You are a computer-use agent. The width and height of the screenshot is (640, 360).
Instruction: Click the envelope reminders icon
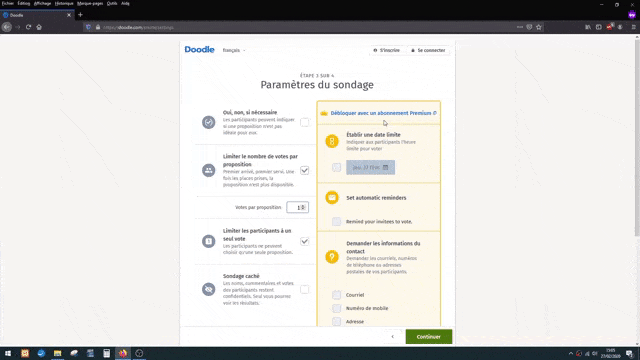point(332,198)
